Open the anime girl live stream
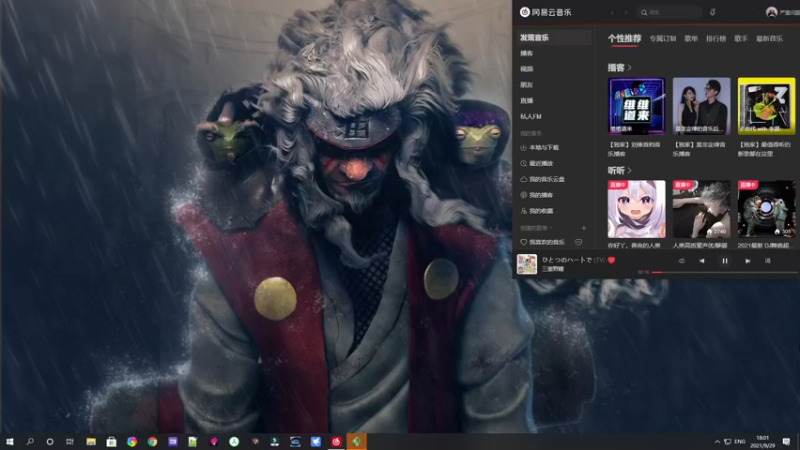This screenshot has height=450, width=800. point(637,209)
